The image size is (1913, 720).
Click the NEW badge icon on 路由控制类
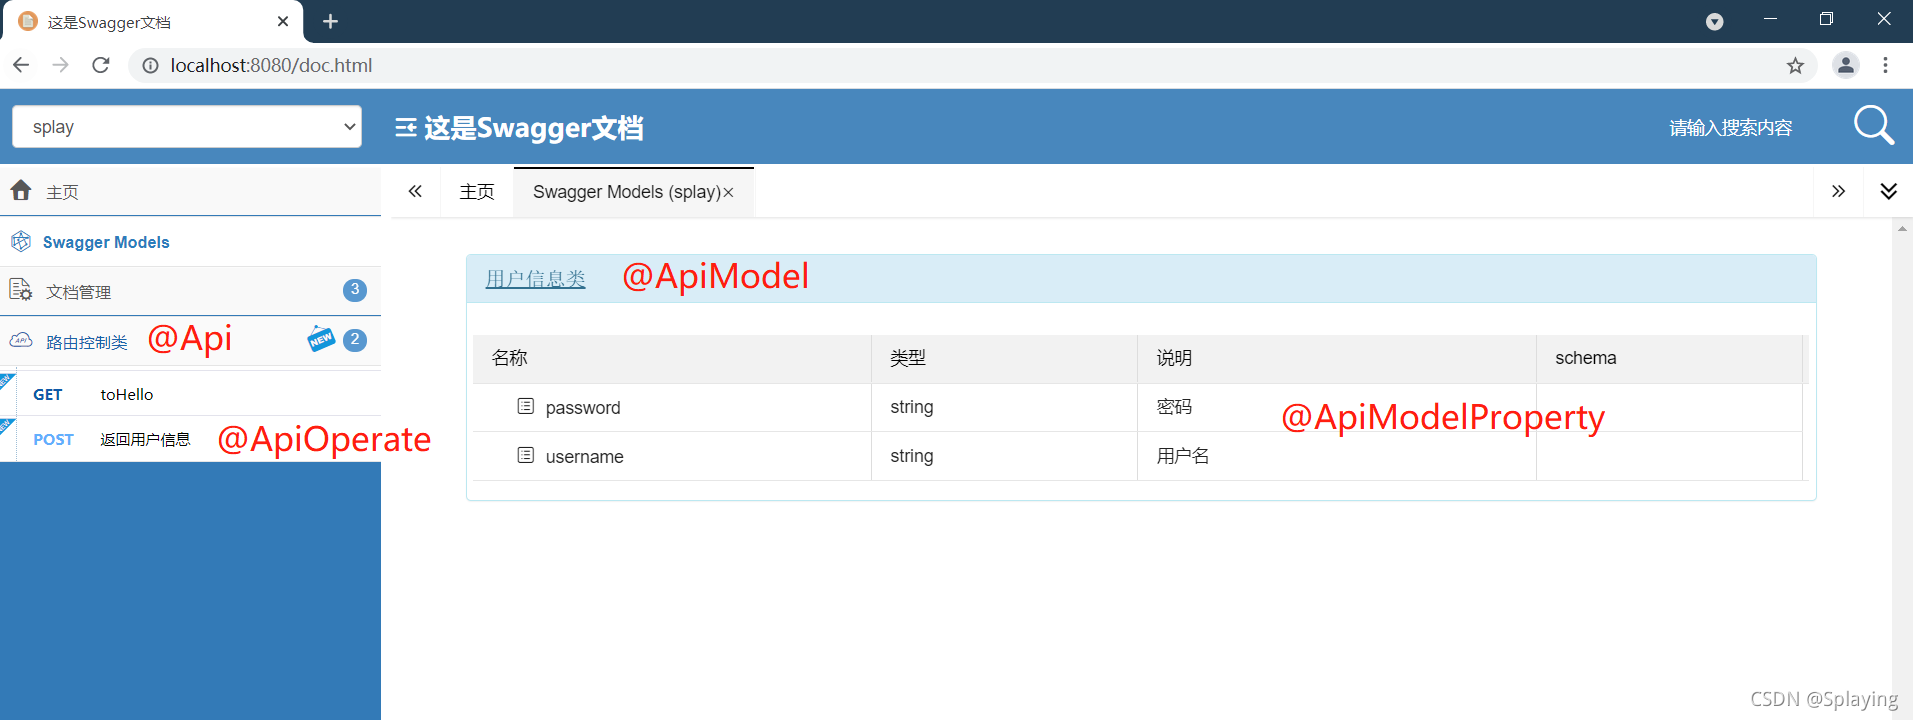coord(321,339)
